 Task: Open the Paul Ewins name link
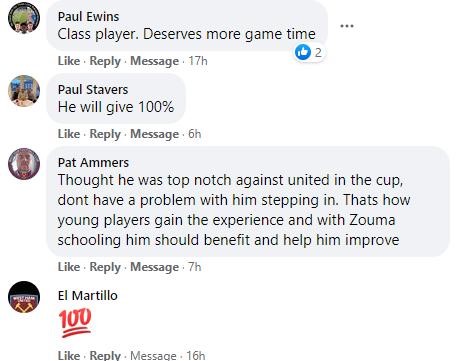[x=88, y=16]
